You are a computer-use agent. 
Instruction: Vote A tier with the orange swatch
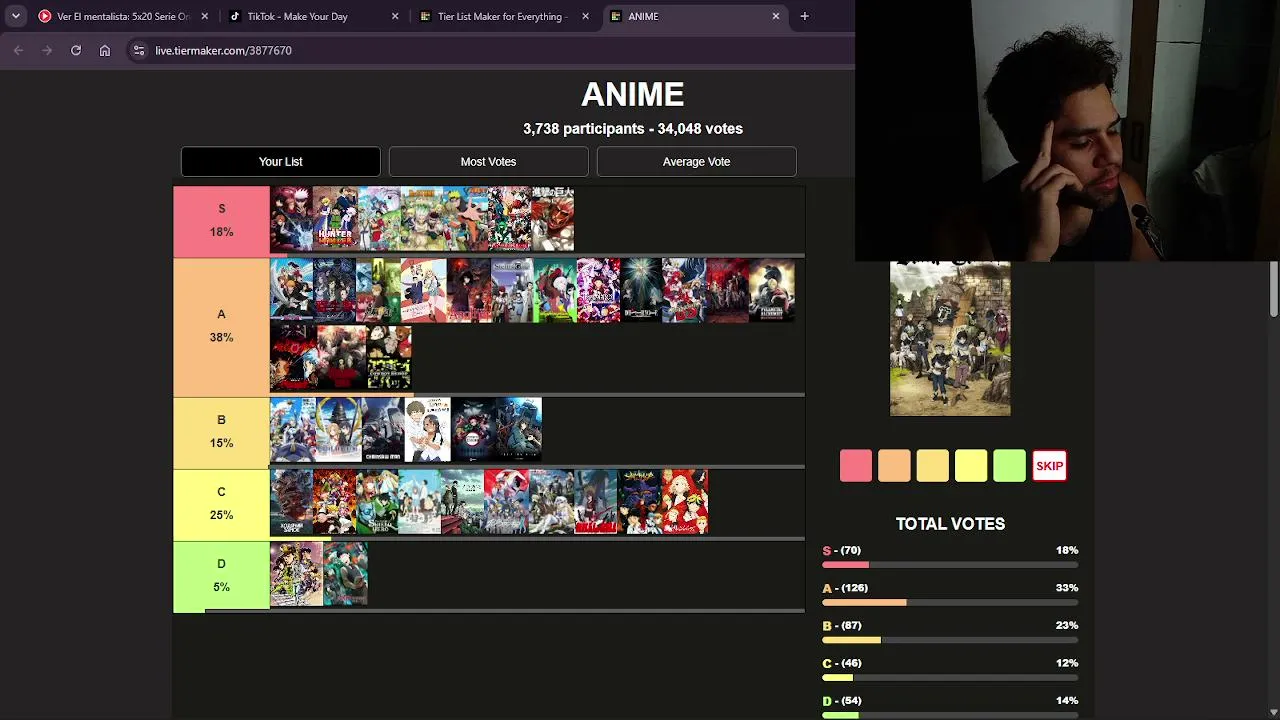(x=894, y=466)
